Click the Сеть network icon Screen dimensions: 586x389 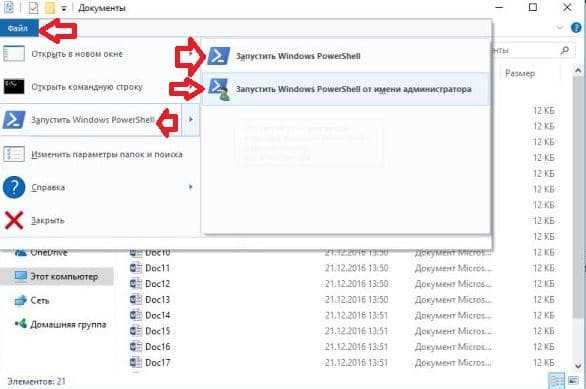coord(21,300)
